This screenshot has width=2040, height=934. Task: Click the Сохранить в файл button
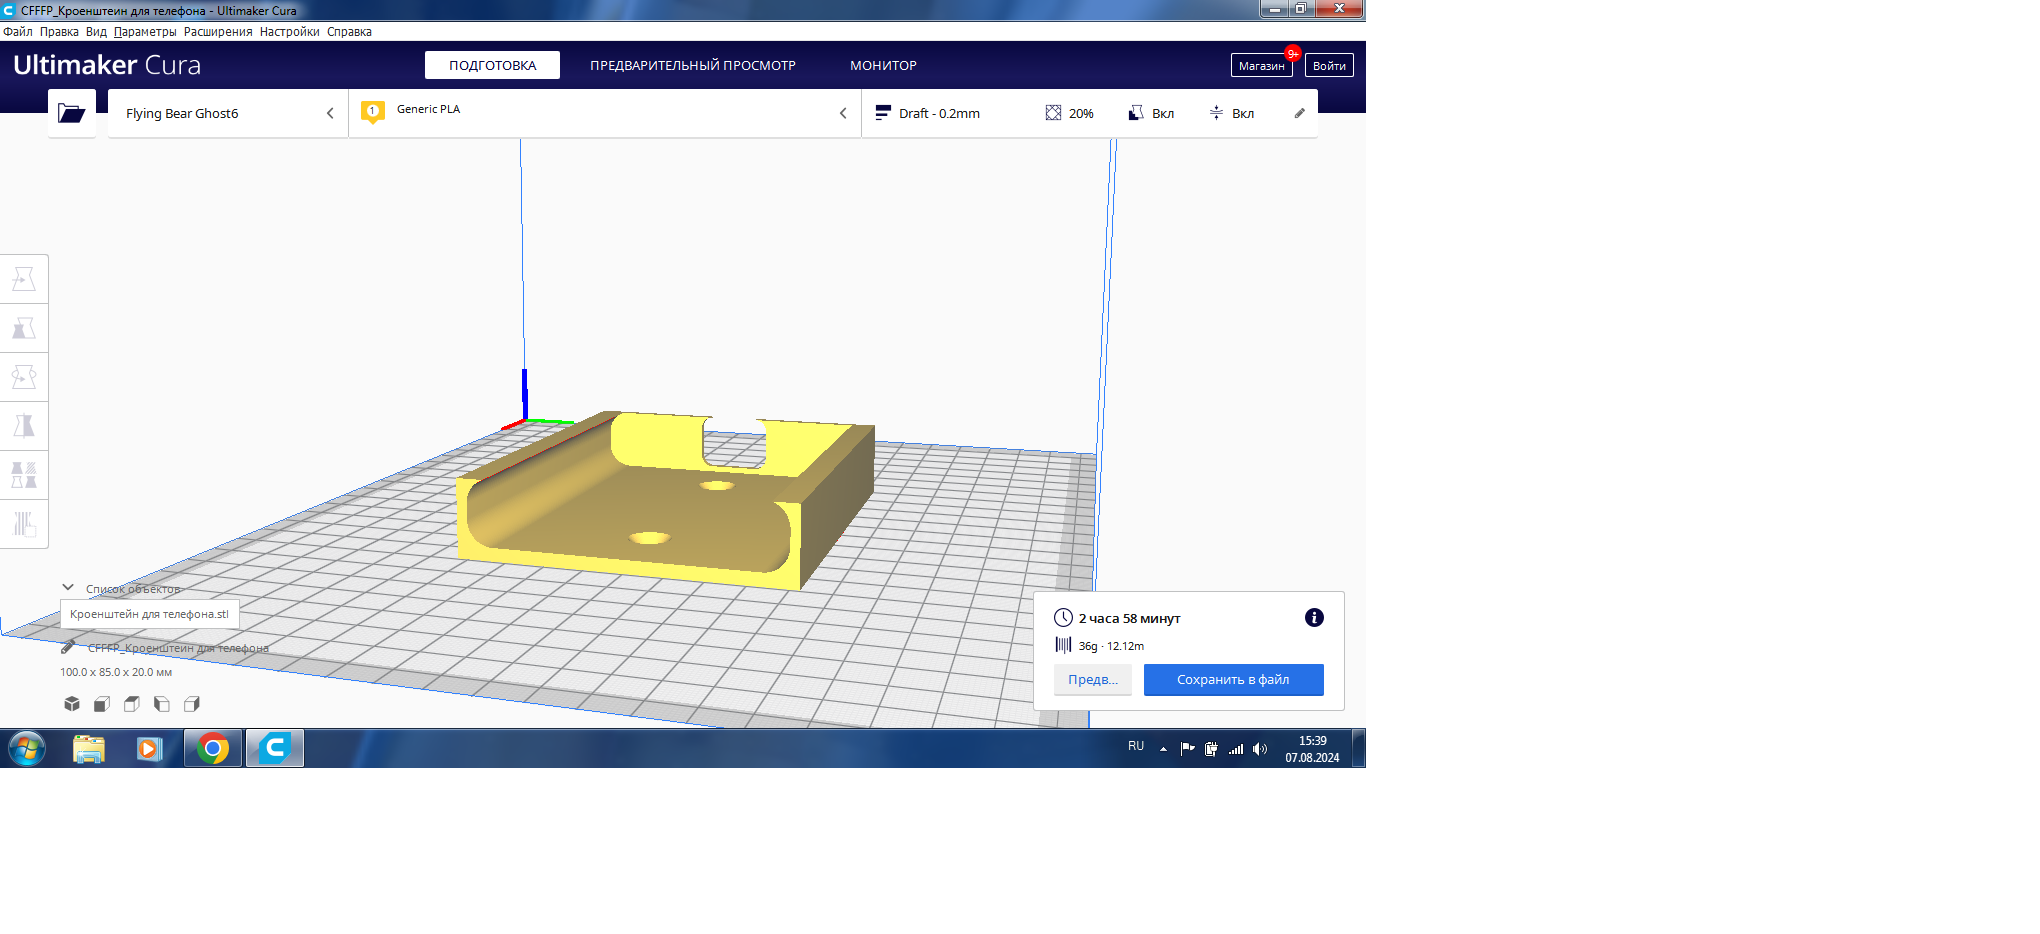[1233, 680]
